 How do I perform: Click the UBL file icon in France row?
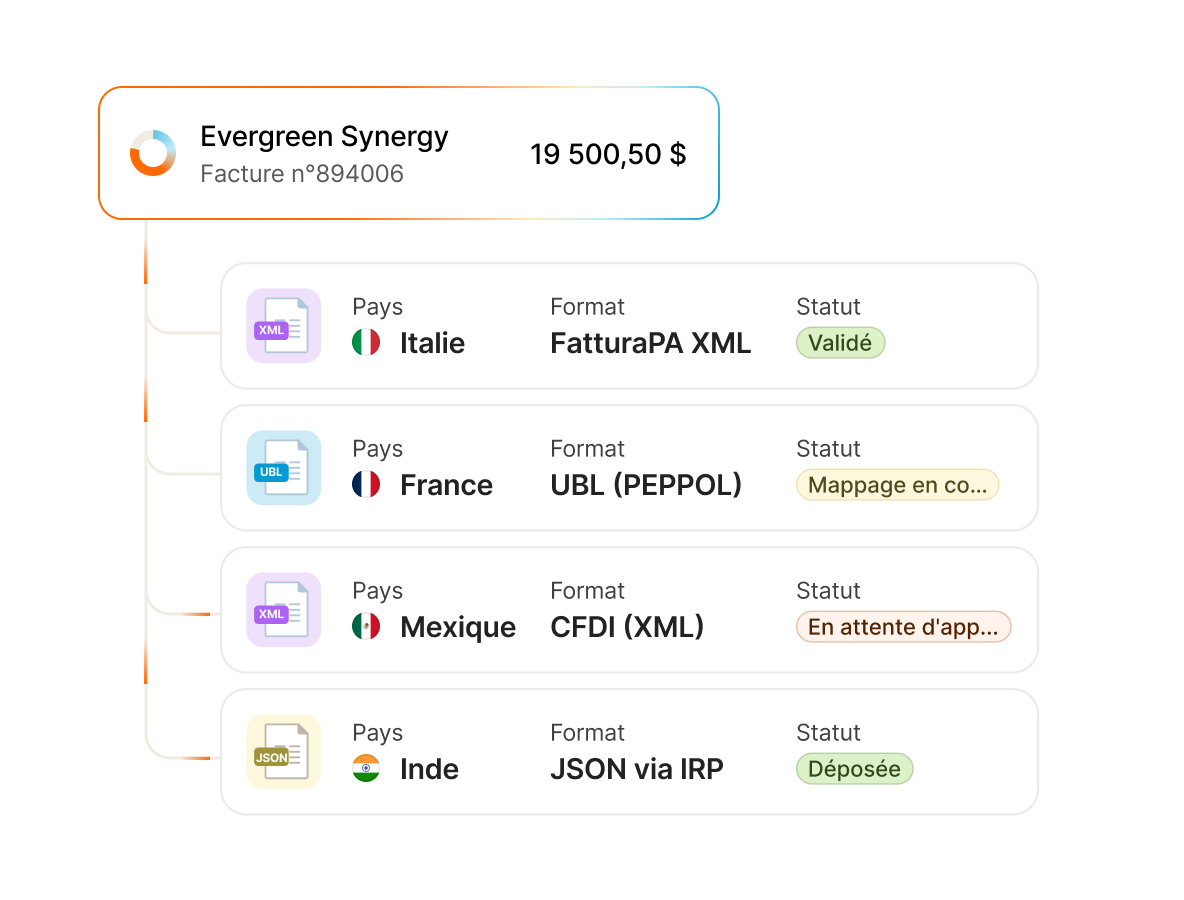tap(284, 468)
